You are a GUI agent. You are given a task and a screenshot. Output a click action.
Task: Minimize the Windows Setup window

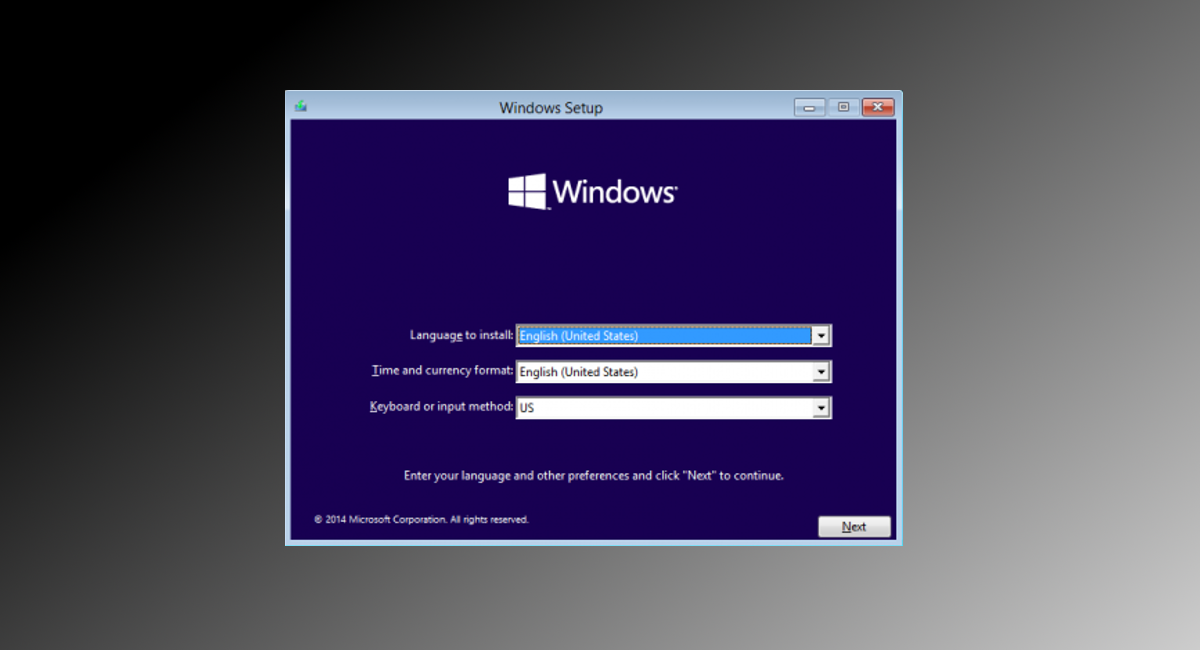coord(810,107)
